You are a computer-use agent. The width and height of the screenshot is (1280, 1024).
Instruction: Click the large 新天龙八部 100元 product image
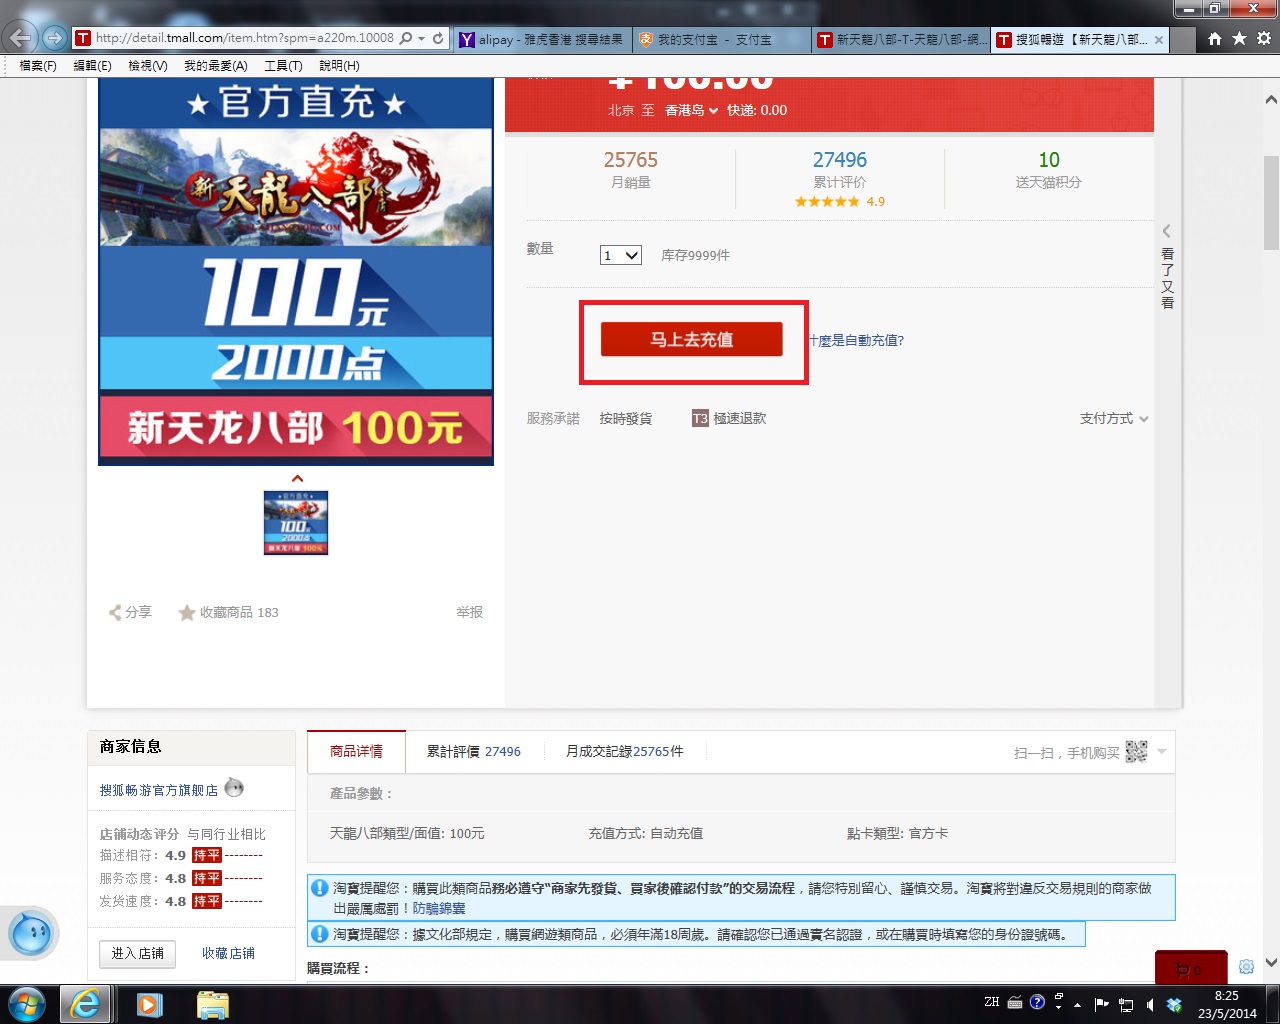click(296, 272)
